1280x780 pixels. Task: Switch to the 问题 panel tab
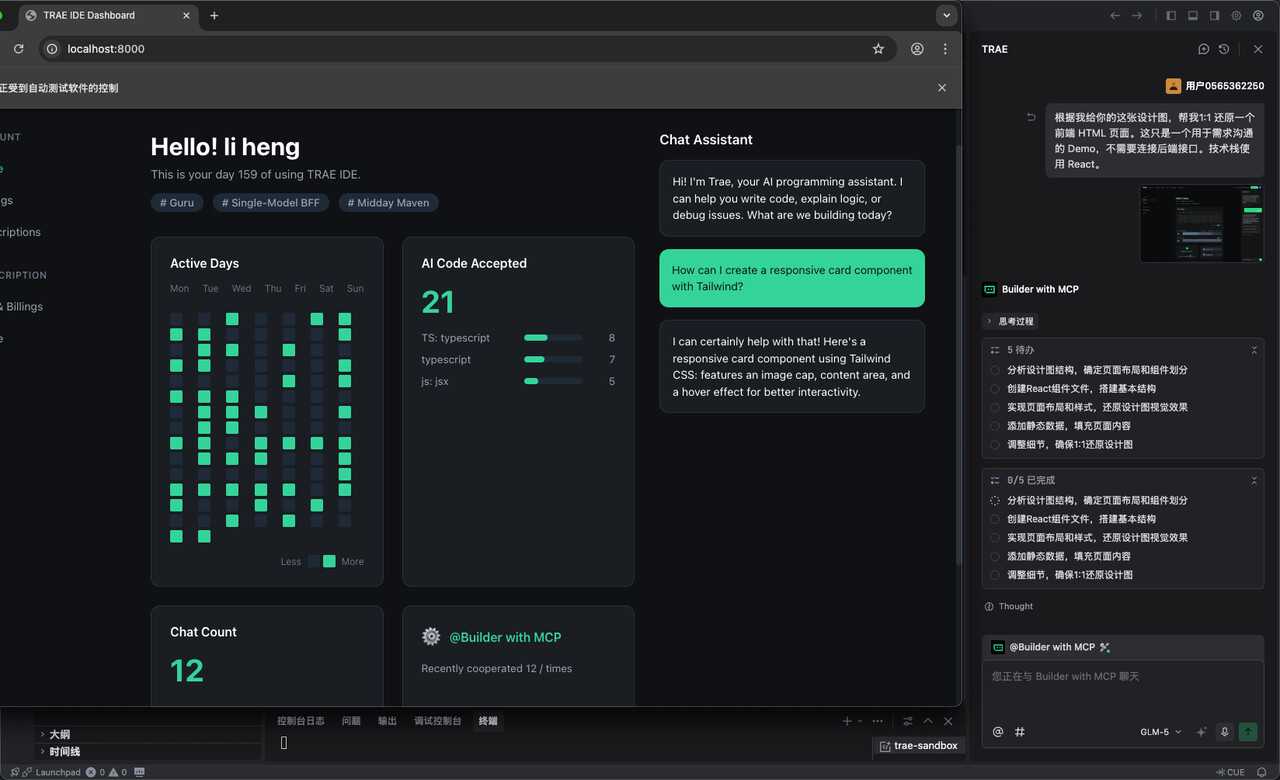point(351,721)
